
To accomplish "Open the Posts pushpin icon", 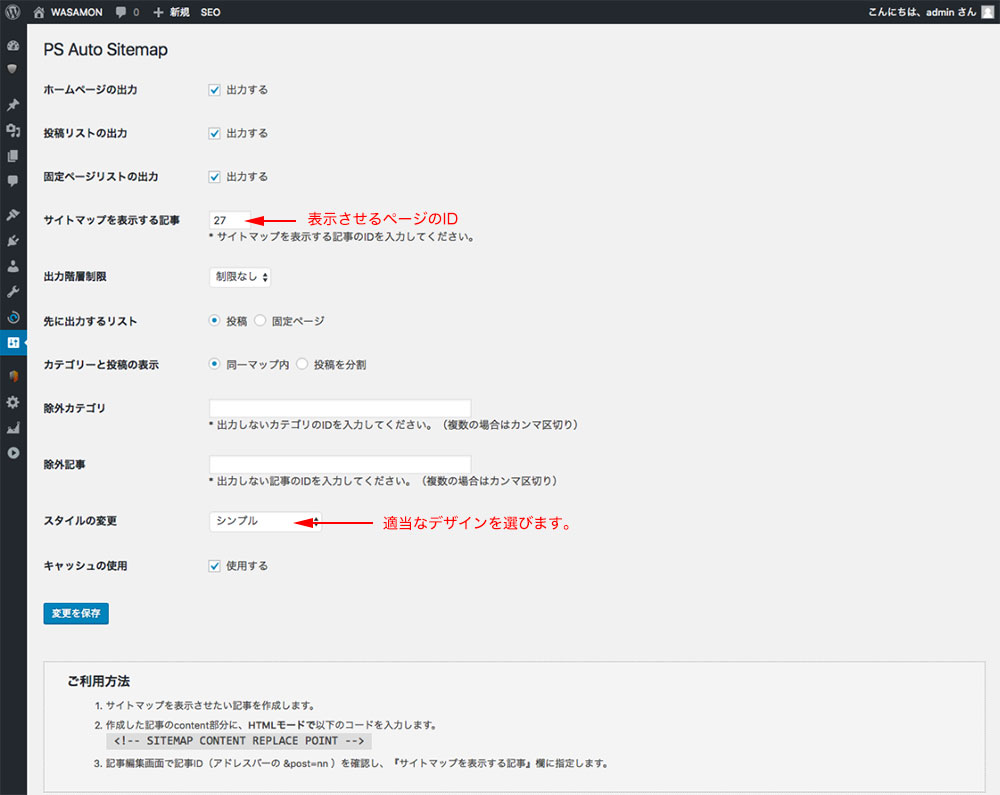I will [x=13, y=105].
